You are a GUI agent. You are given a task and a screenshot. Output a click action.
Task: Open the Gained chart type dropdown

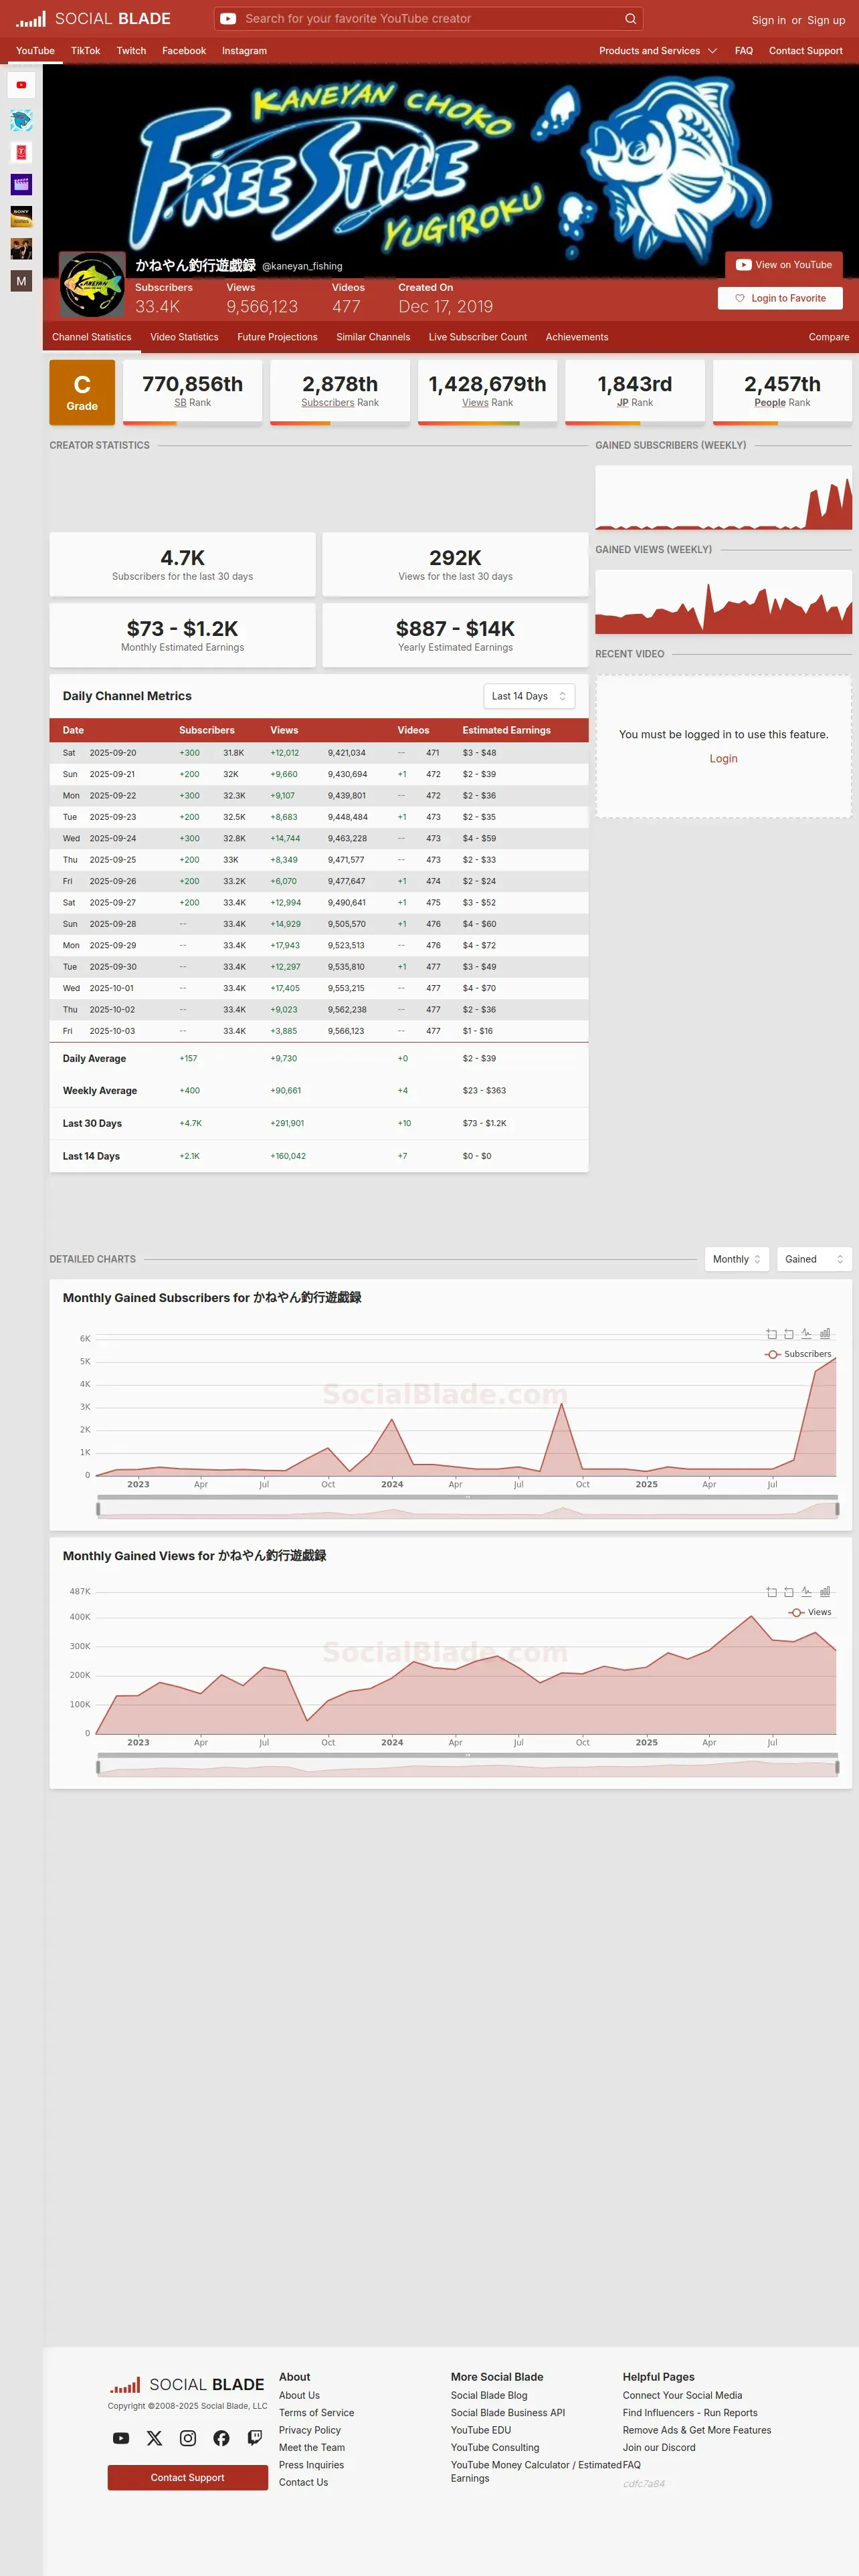[814, 1259]
